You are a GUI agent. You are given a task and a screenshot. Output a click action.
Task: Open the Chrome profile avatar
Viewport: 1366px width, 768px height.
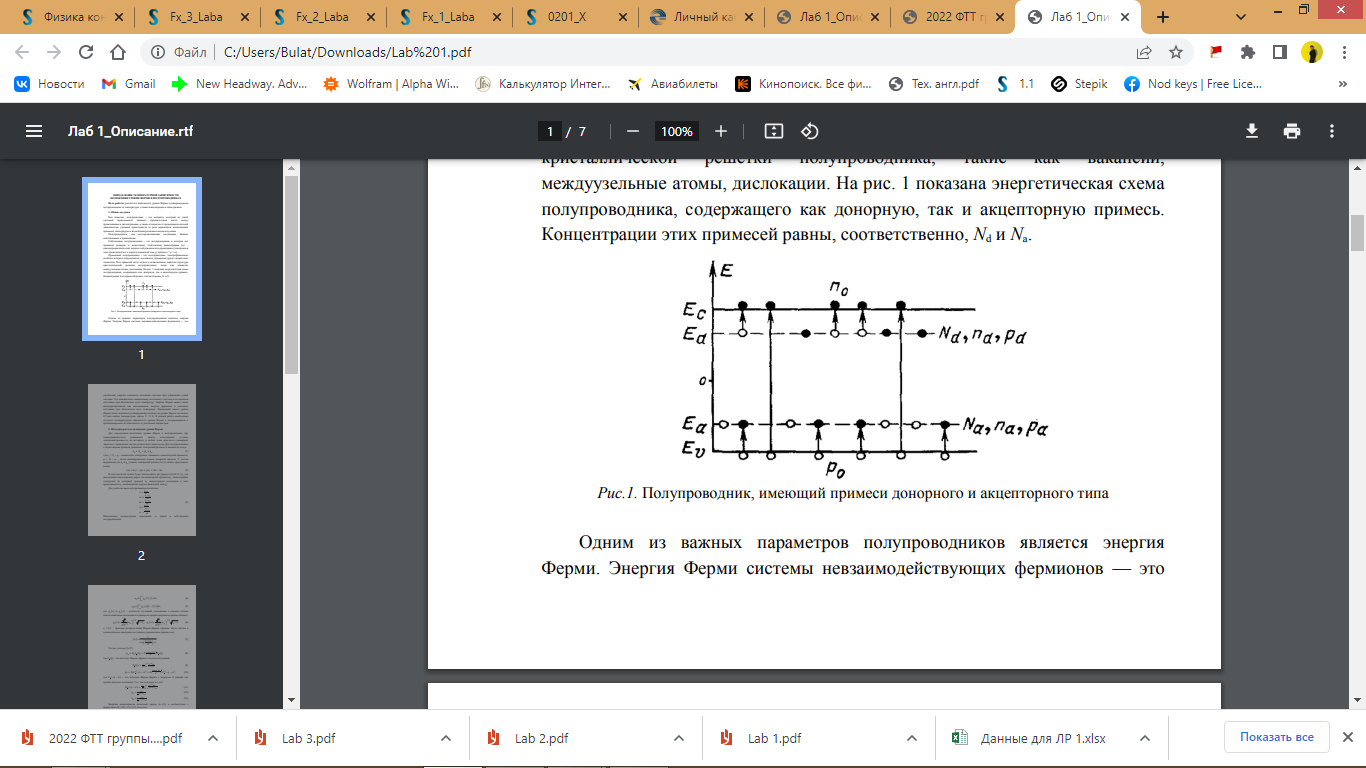[1312, 52]
